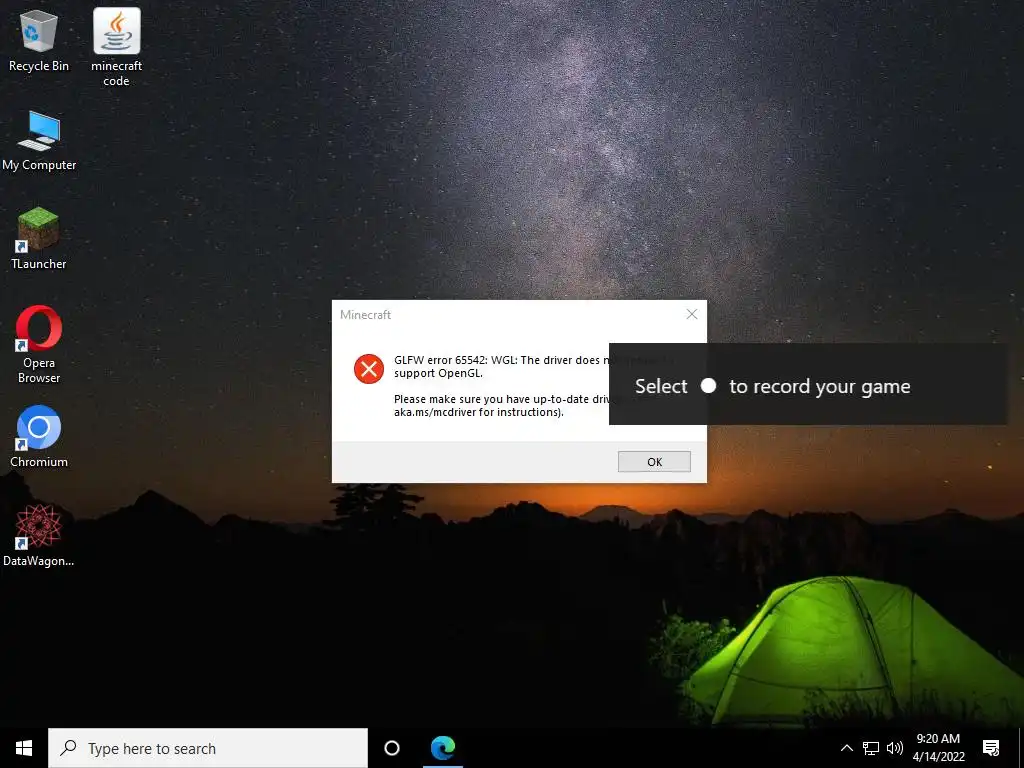The image size is (1024, 768).
Task: Launch Microsoft Edge from taskbar
Action: (443, 748)
